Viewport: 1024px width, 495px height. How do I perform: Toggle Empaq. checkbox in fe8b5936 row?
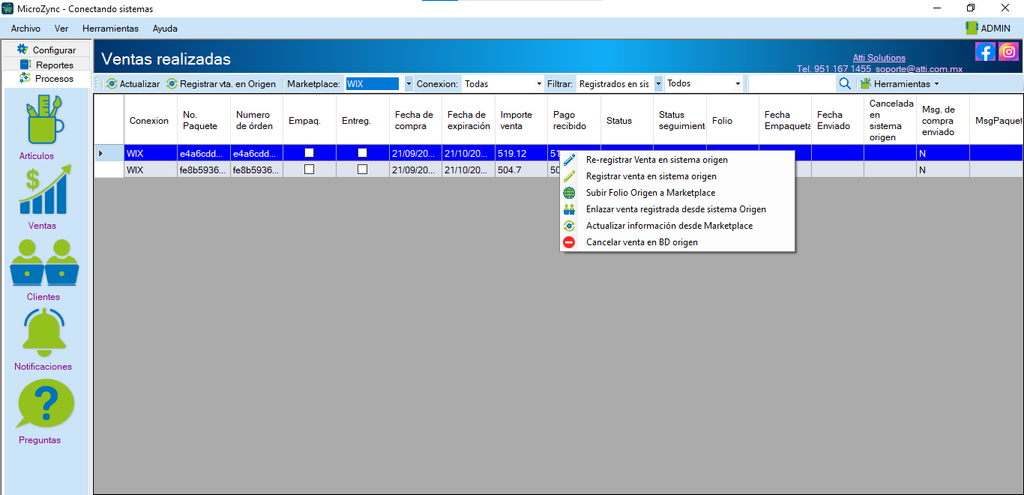click(310, 169)
